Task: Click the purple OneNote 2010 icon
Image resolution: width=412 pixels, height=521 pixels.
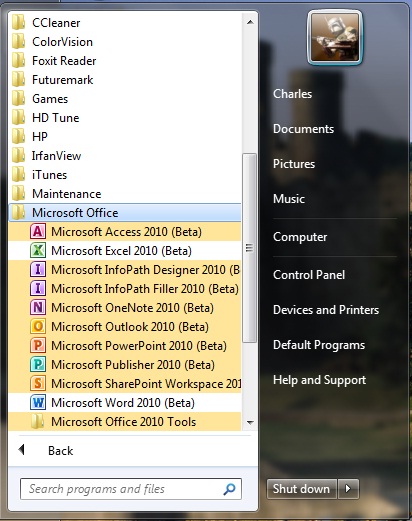Action: [38, 307]
